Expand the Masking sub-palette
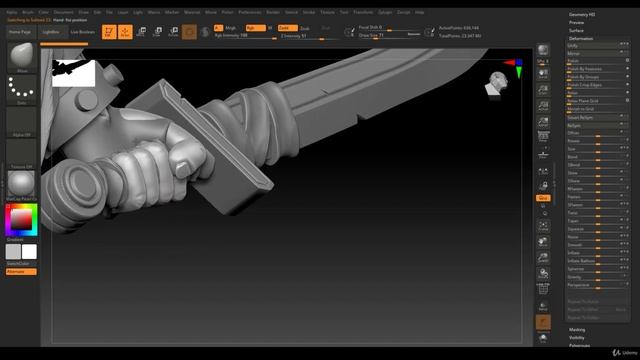640x360 pixels. click(x=577, y=330)
